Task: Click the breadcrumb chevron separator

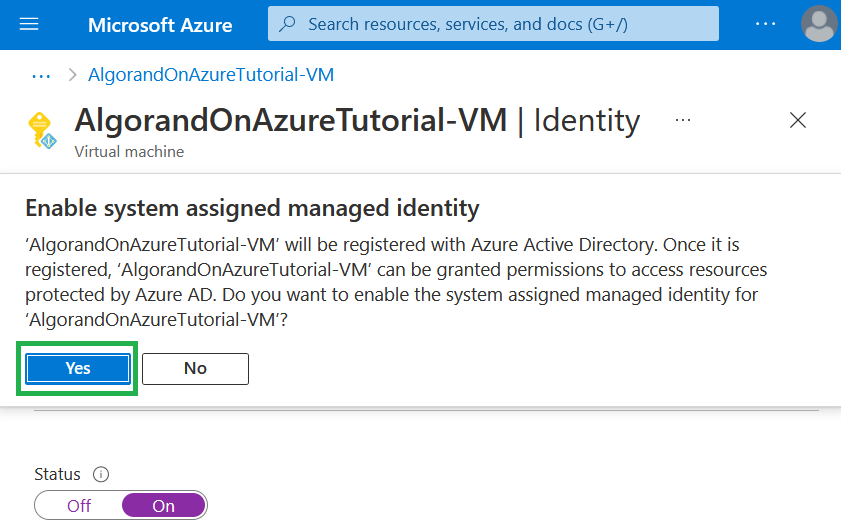Action: click(x=72, y=75)
